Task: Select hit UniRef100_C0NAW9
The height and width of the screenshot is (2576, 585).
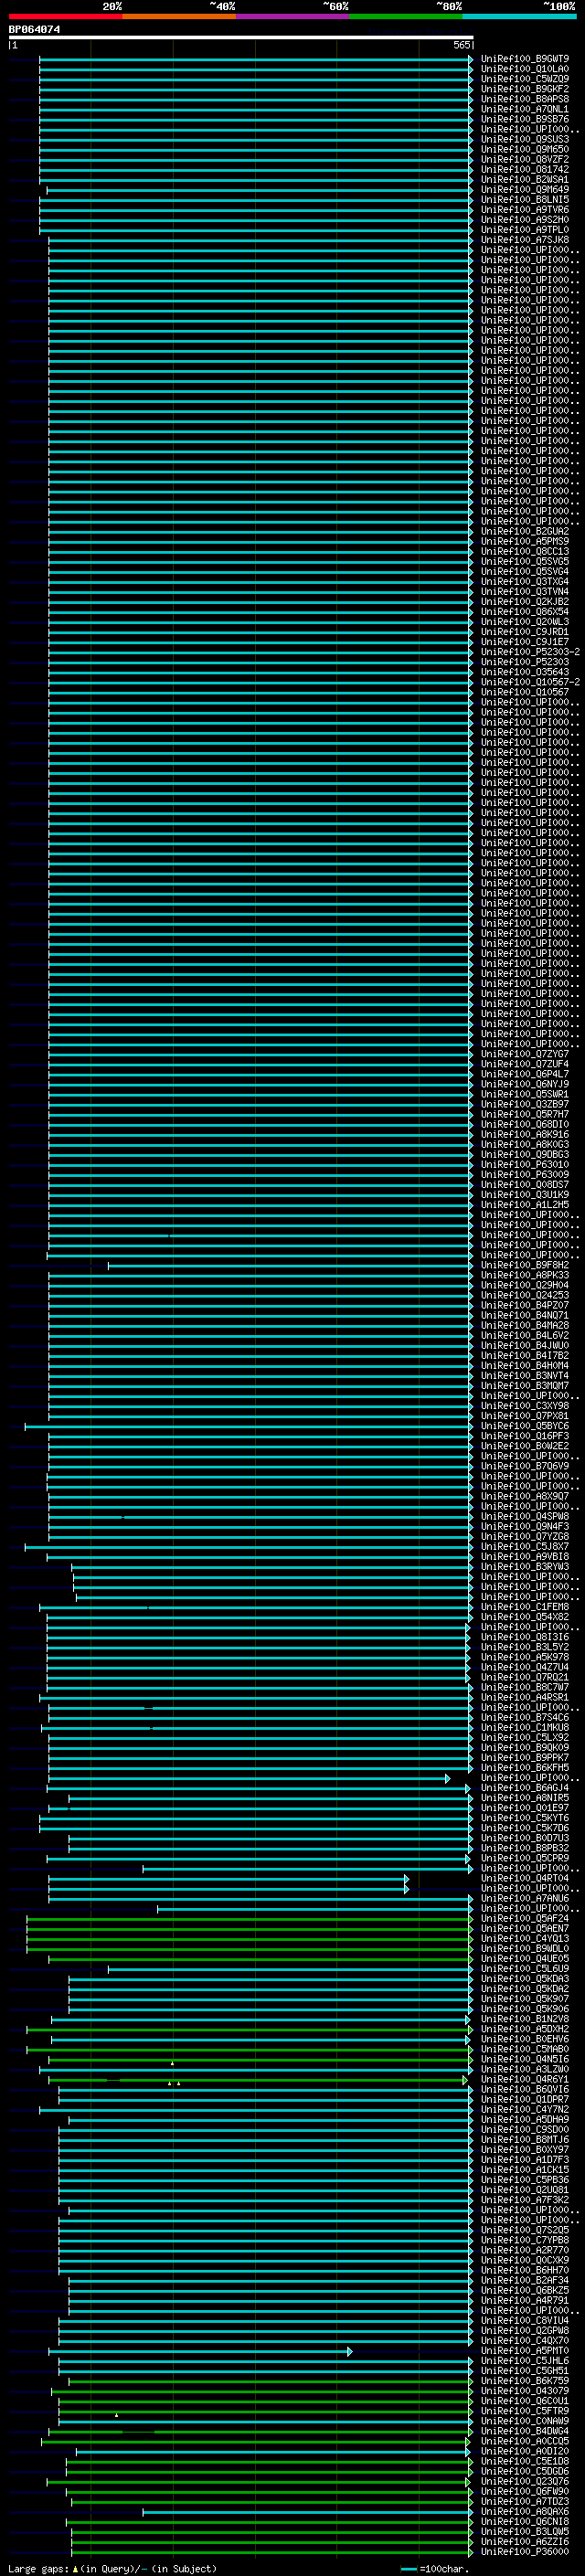Action: tap(524, 2422)
